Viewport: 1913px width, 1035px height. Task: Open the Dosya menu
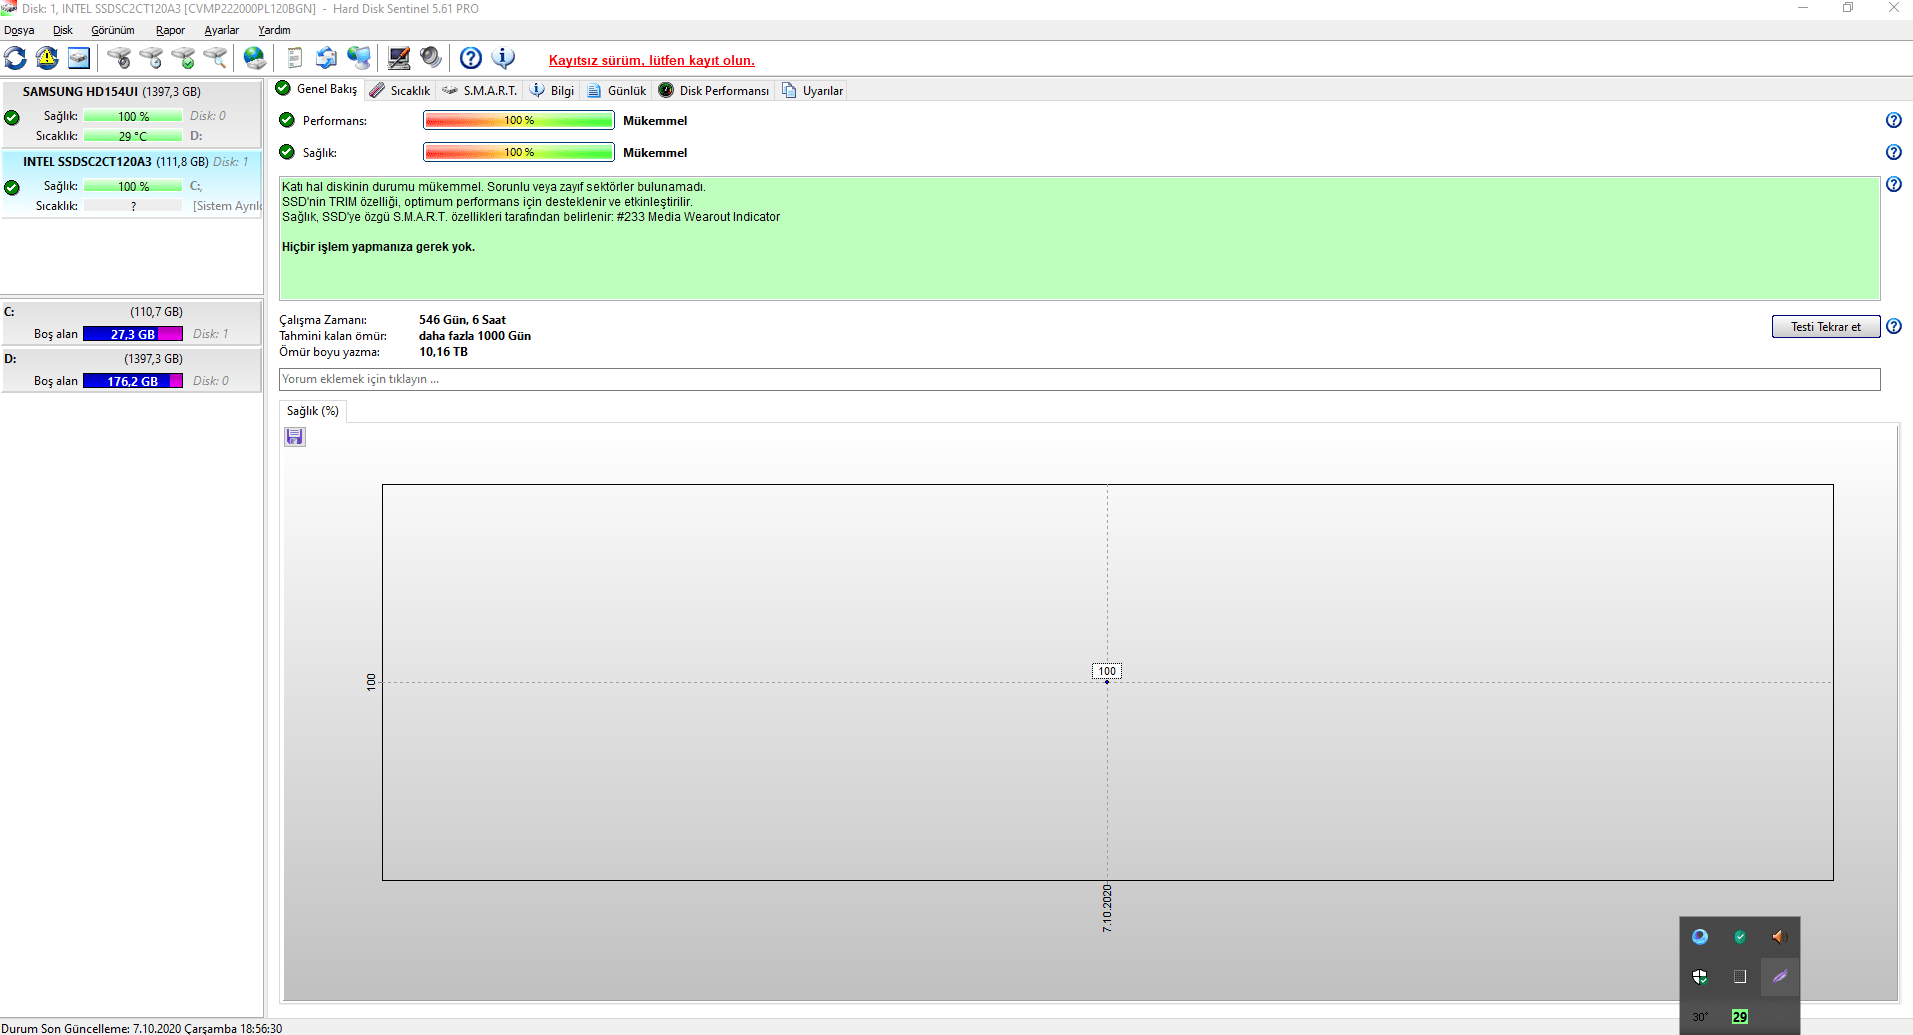(x=19, y=30)
